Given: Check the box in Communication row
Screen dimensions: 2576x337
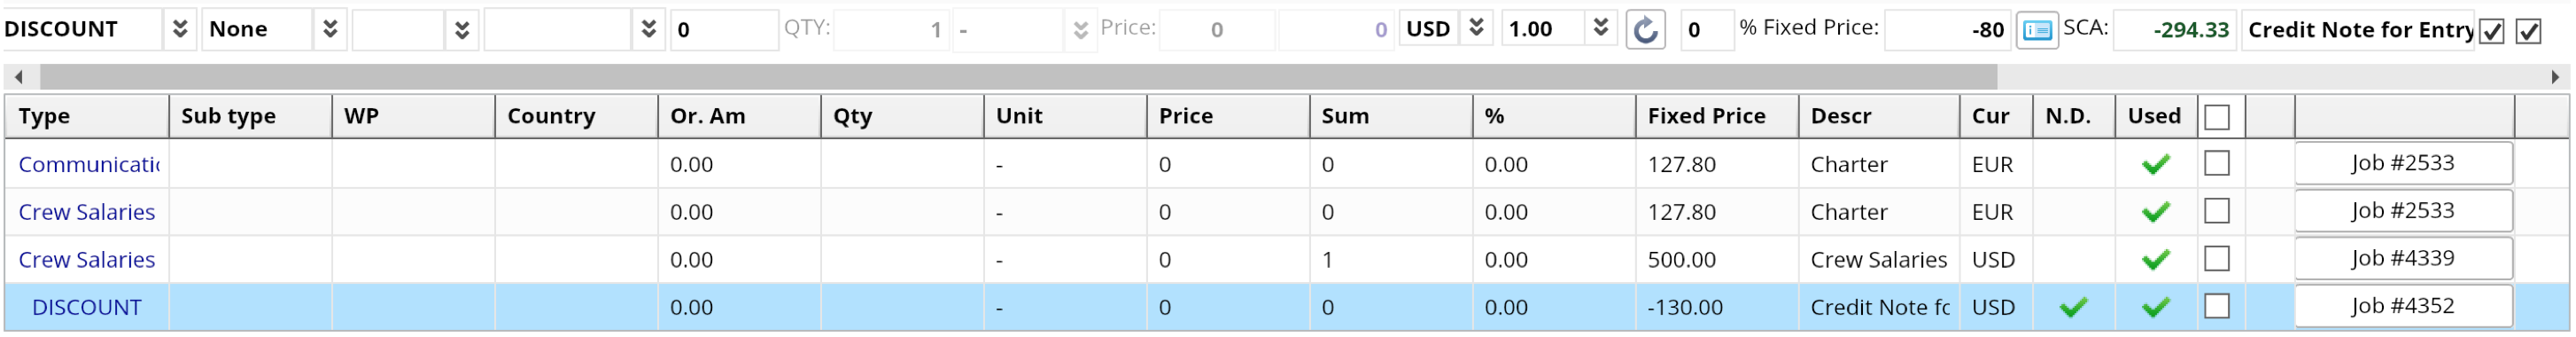Looking at the screenshot, I should [x=2216, y=163].
